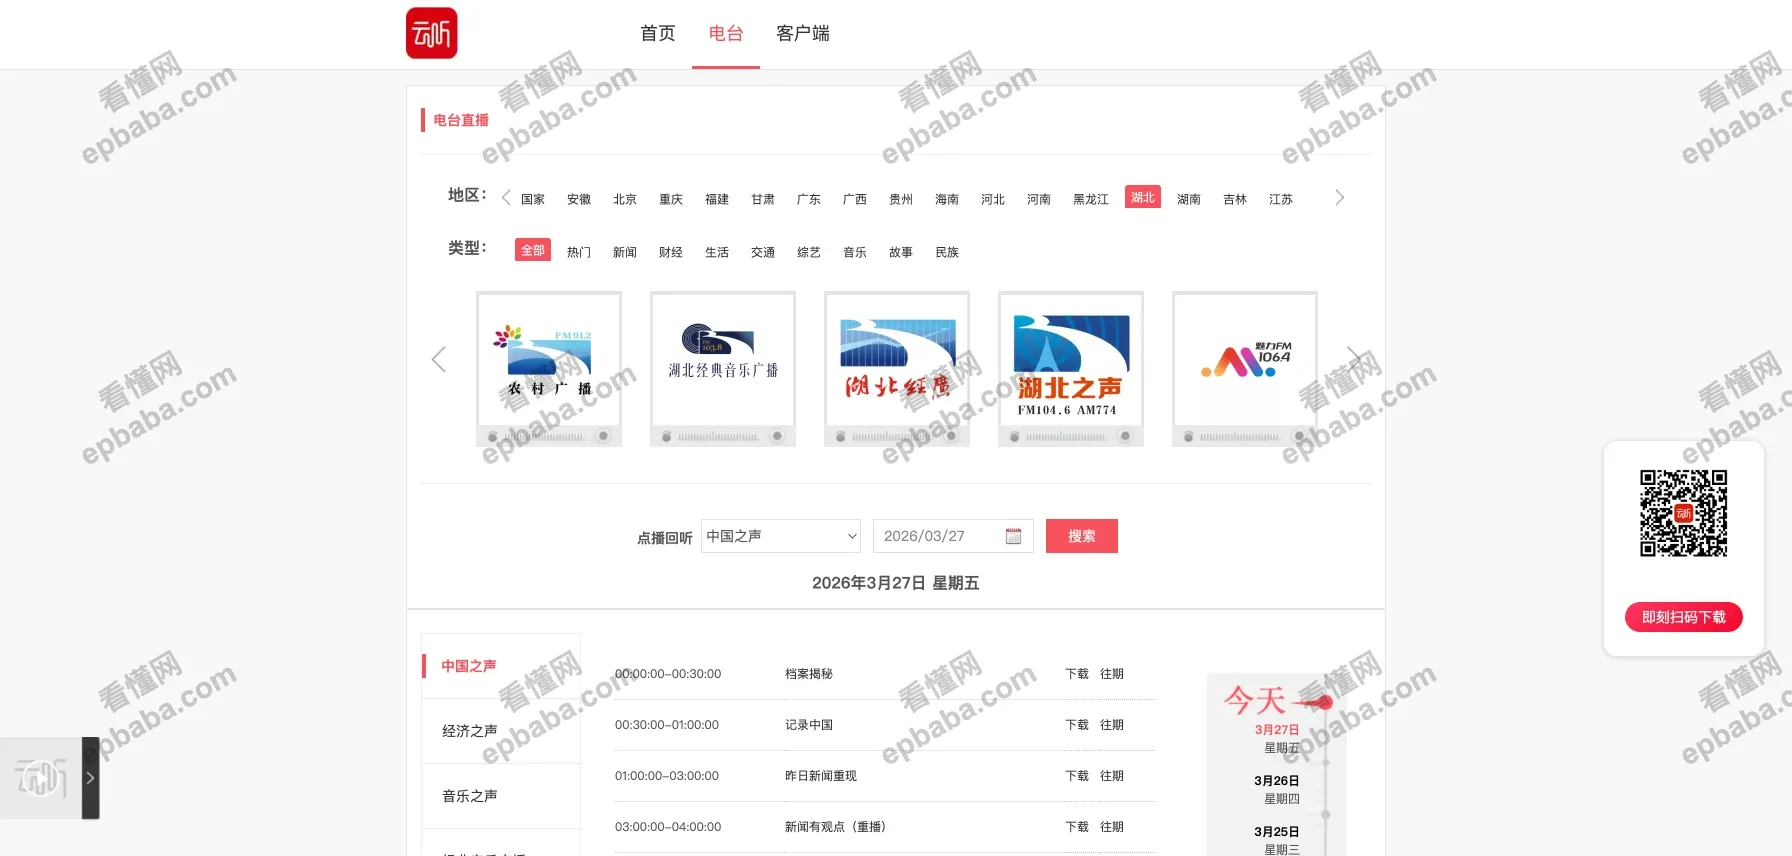Show more regions with the right arrow

[1340, 197]
